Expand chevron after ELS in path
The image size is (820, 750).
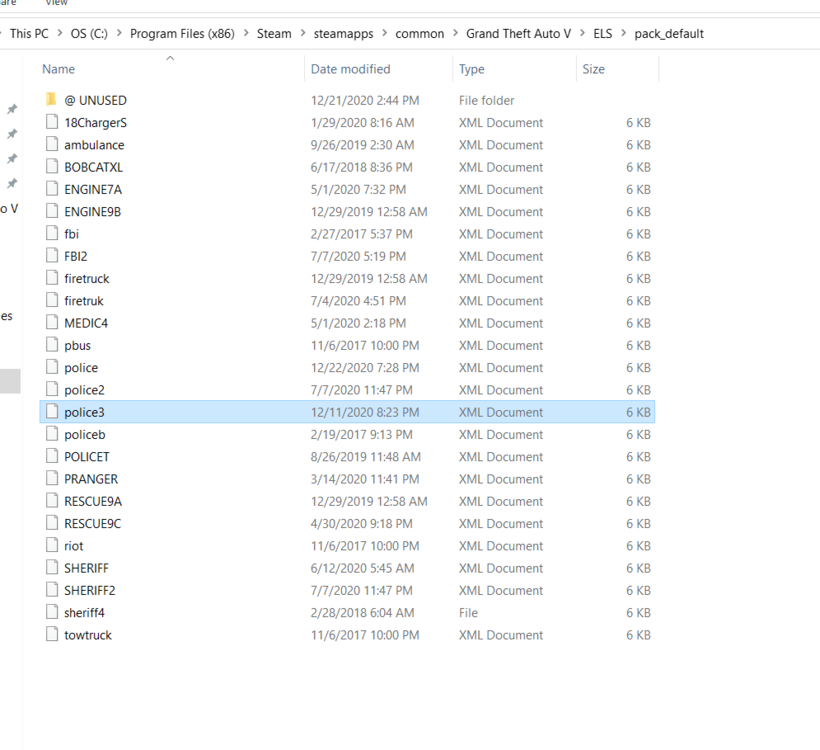(623, 33)
